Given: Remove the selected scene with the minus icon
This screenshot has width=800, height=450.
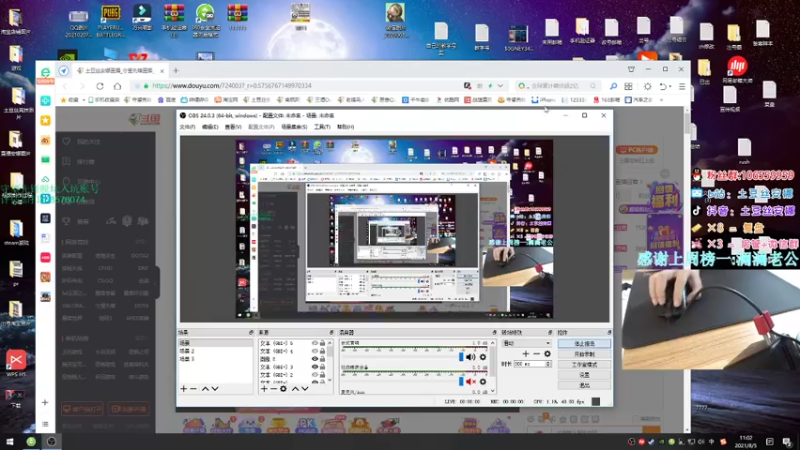Looking at the screenshot, I should [x=193, y=389].
